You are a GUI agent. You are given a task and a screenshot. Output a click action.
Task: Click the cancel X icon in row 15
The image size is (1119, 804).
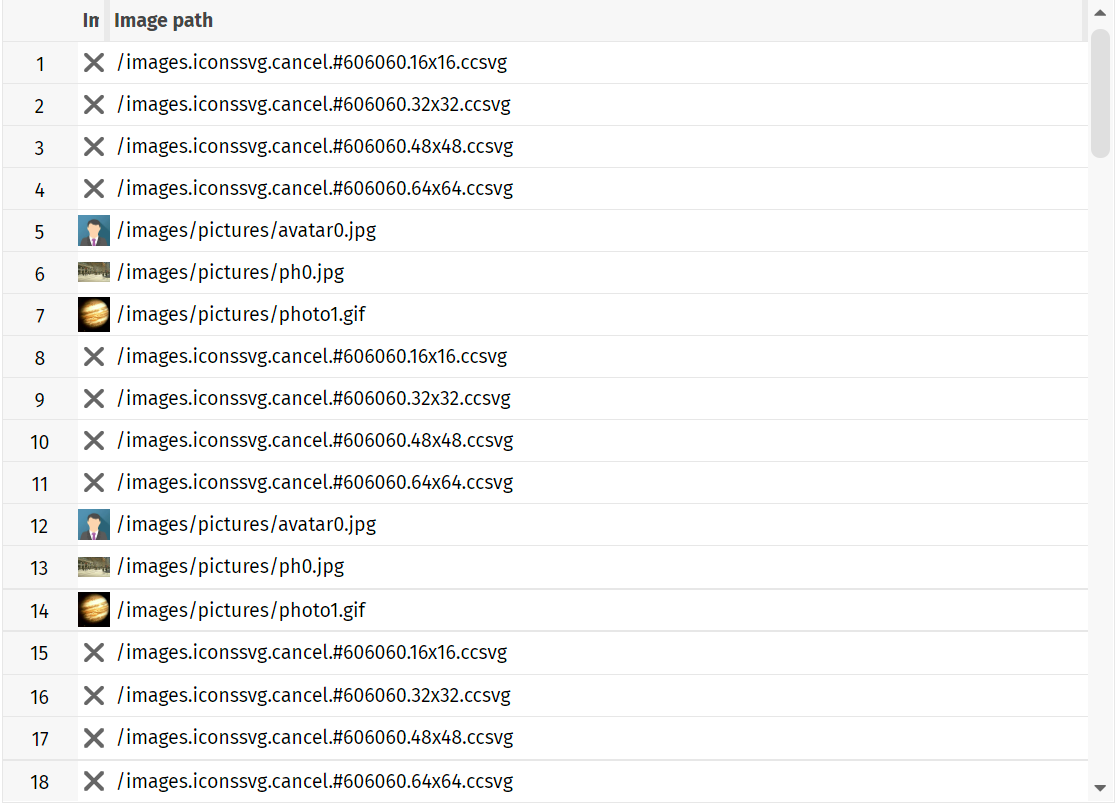(94, 653)
